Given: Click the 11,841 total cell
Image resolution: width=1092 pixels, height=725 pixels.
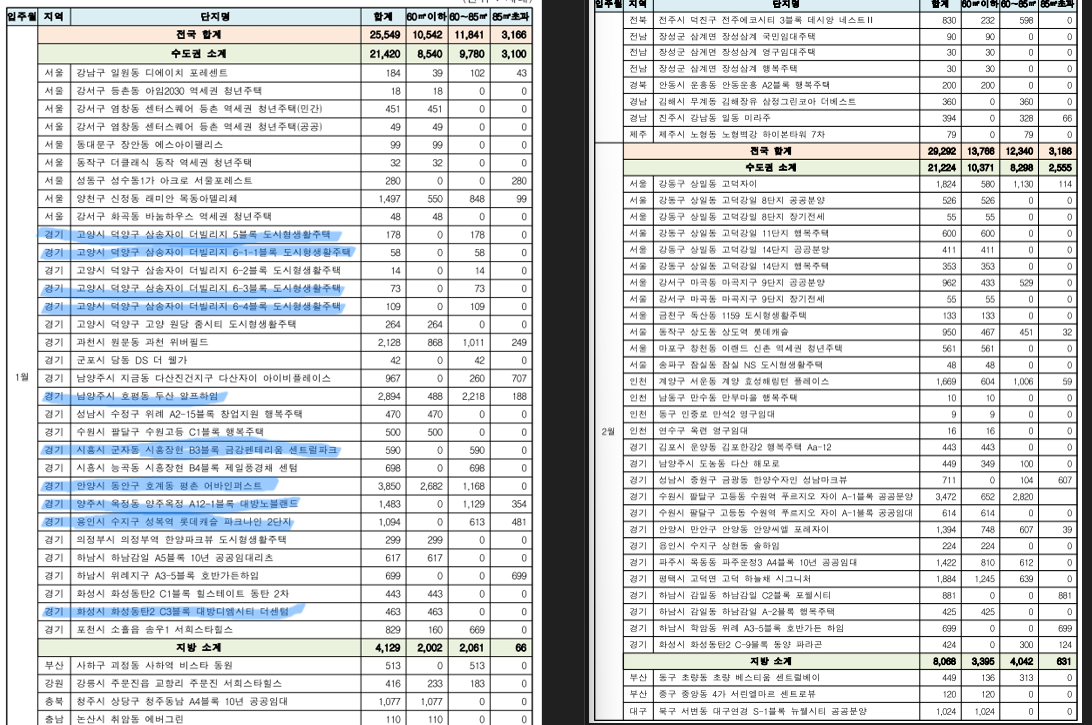Looking at the screenshot, I should tap(468, 35).
